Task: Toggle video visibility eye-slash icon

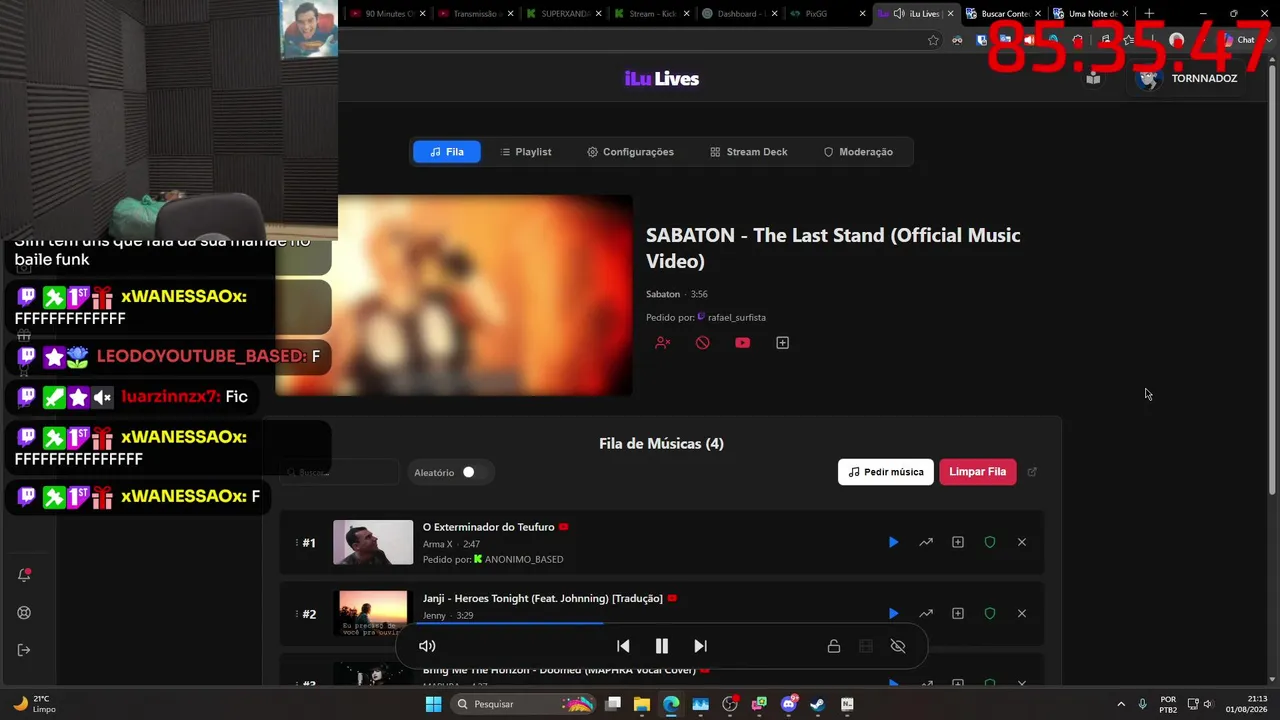Action: 898,646
